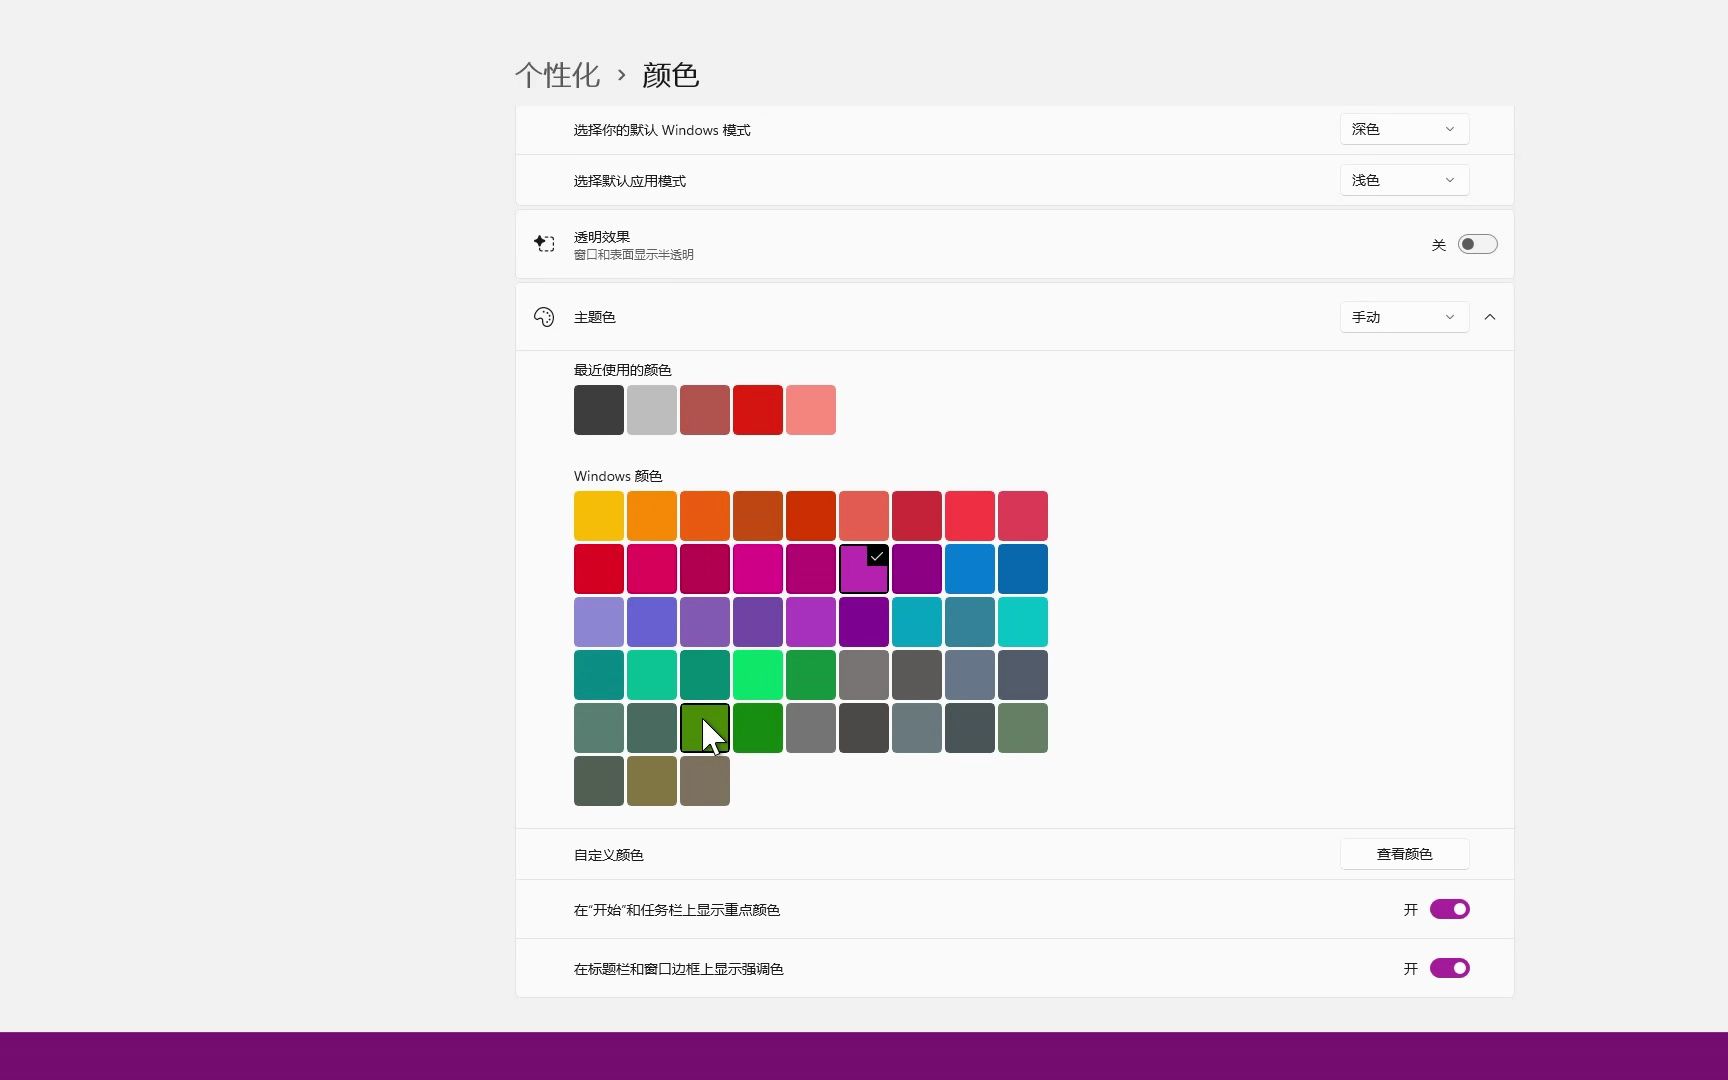Select the lavender swatch starting the third row

pos(599,622)
